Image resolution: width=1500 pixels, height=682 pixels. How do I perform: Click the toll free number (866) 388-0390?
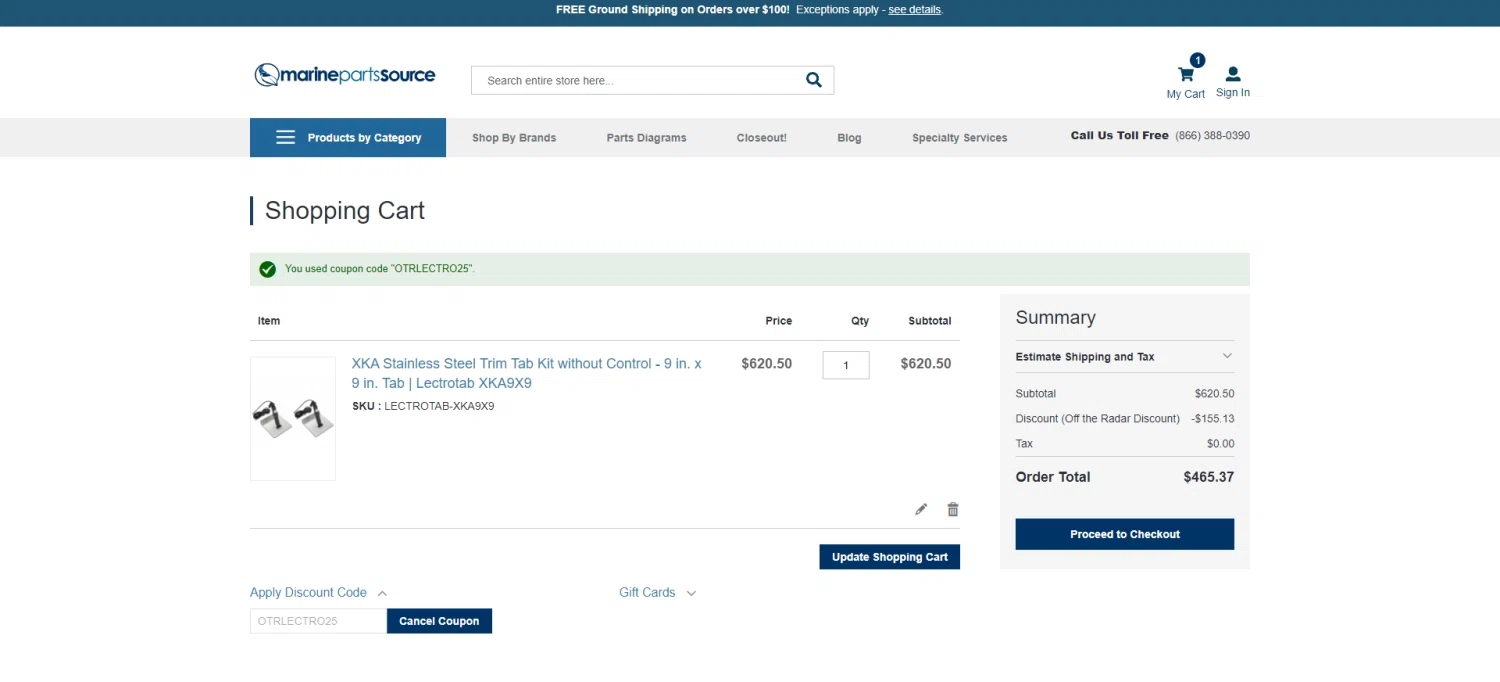[x=1212, y=136]
